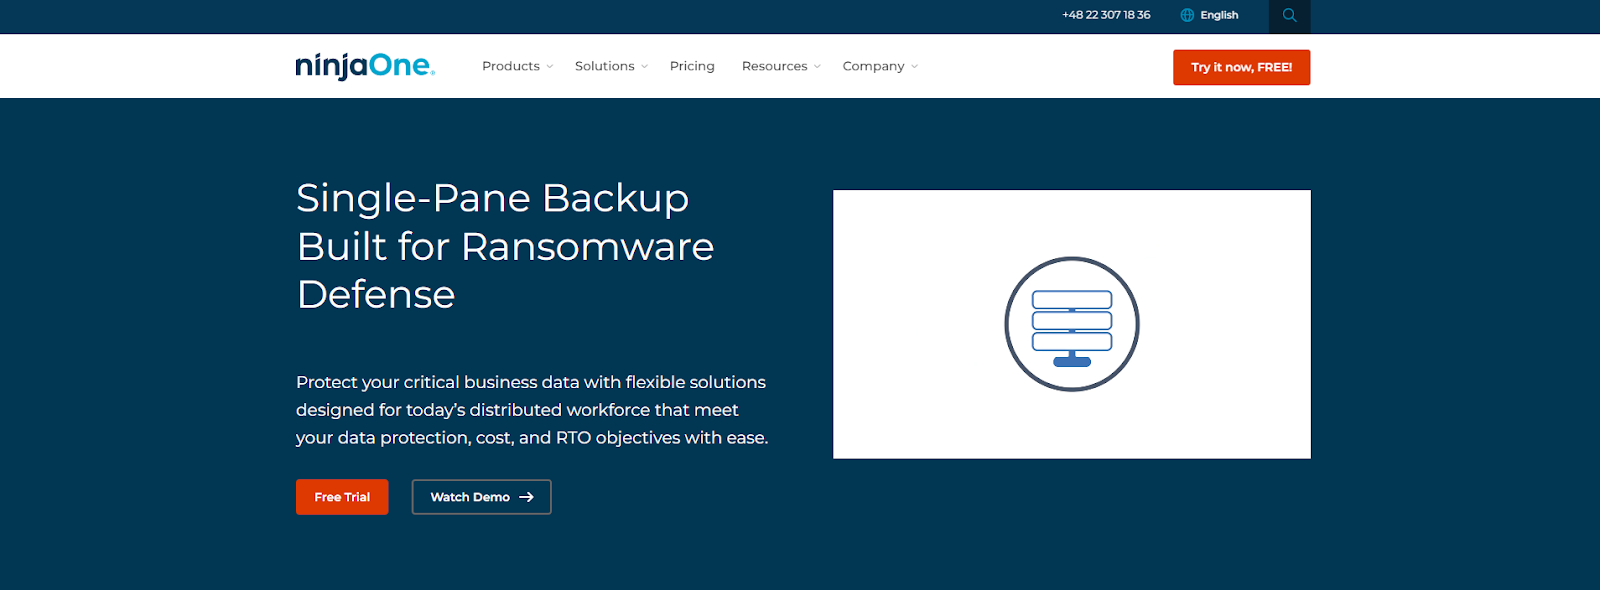This screenshot has height=590, width=1600.
Task: Open the search icon in top bar
Action: click(1289, 16)
